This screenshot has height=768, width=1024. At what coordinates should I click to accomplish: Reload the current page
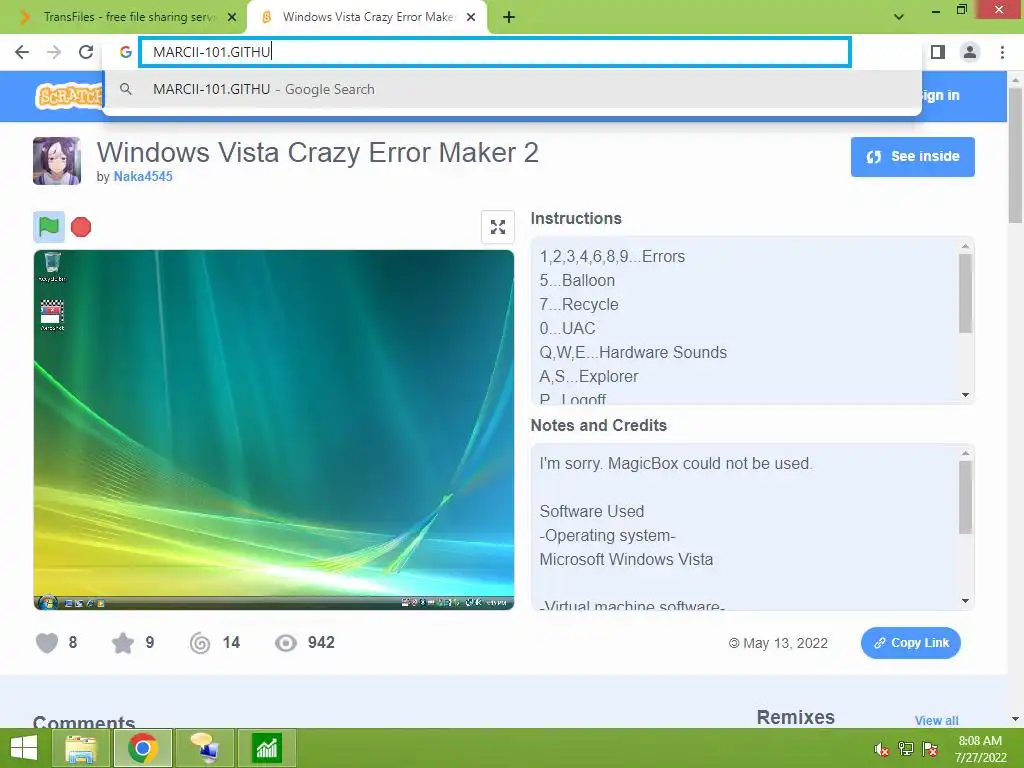(x=86, y=52)
